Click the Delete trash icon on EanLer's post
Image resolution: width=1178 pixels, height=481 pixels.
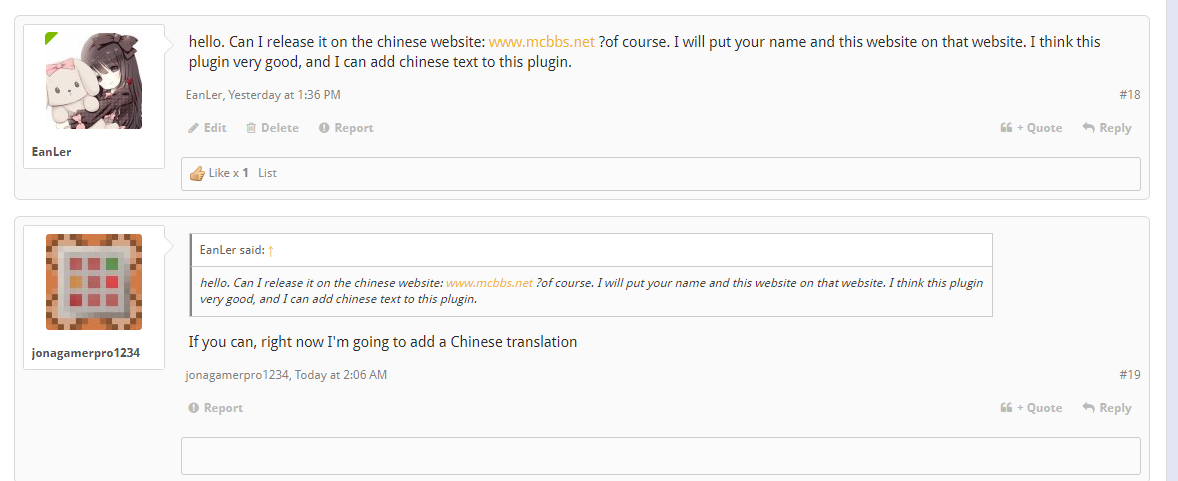pyautogui.click(x=251, y=128)
